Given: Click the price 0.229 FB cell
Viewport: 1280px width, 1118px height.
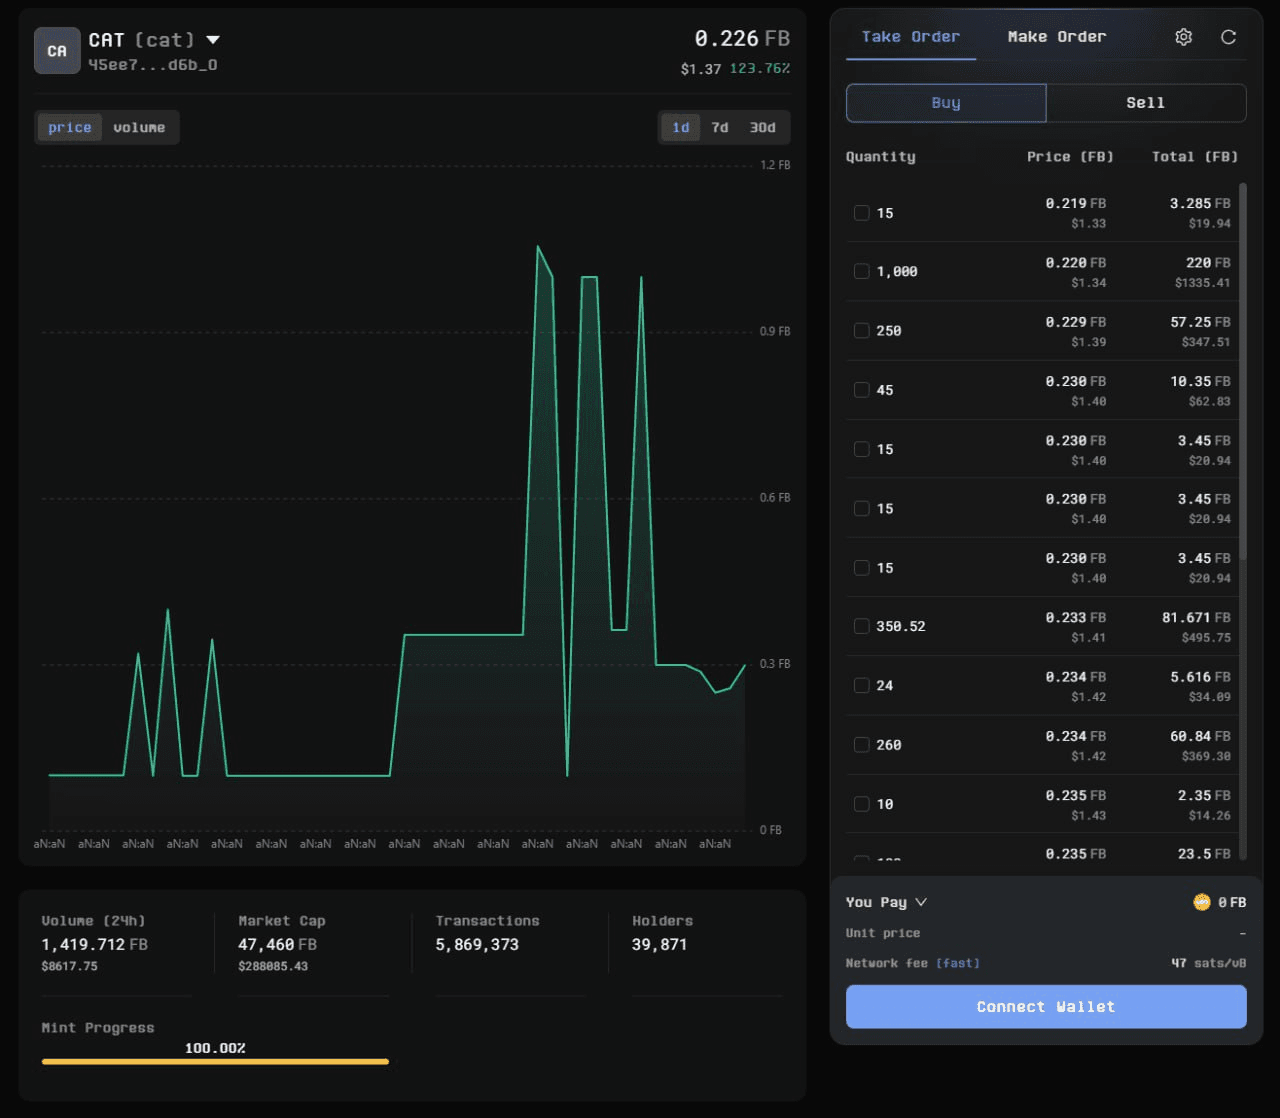Looking at the screenshot, I should click(1076, 322).
